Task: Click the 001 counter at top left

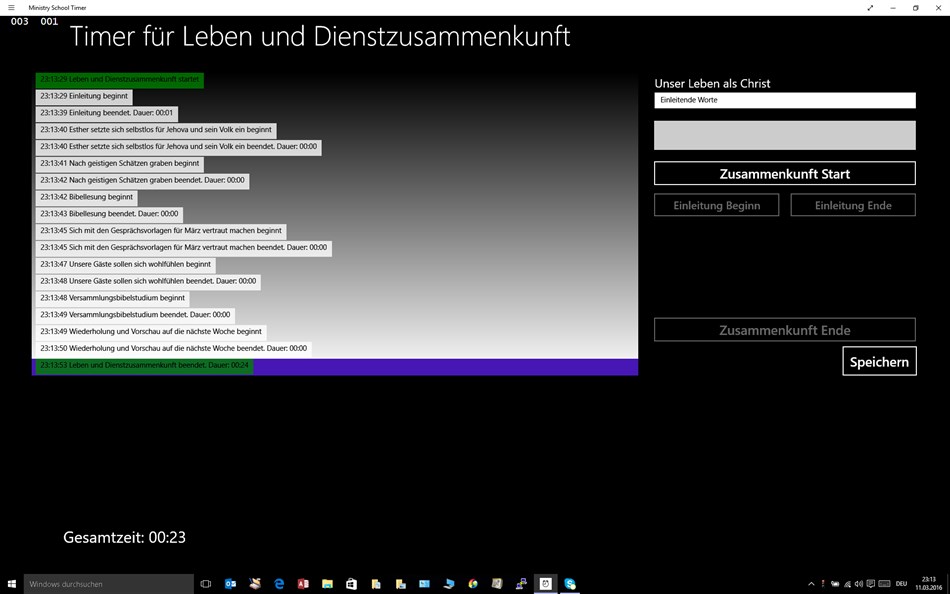Action: (49, 22)
